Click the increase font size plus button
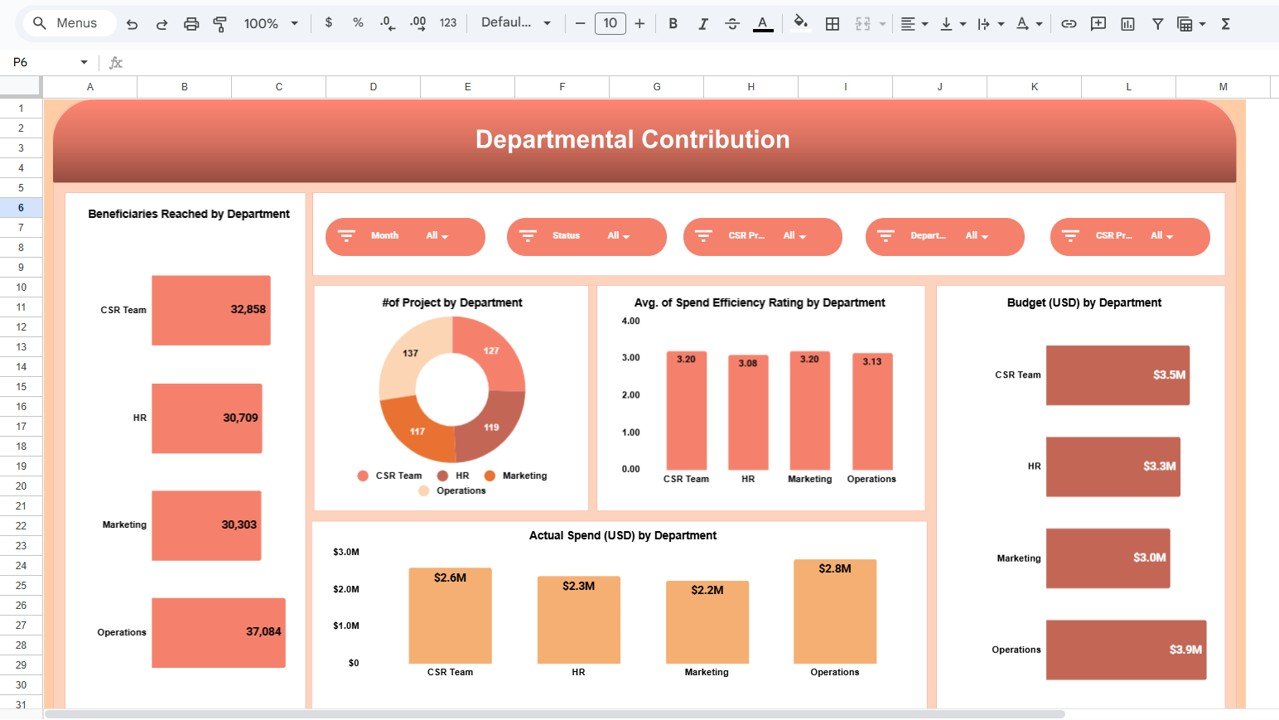The width and height of the screenshot is (1279, 720). (640, 23)
